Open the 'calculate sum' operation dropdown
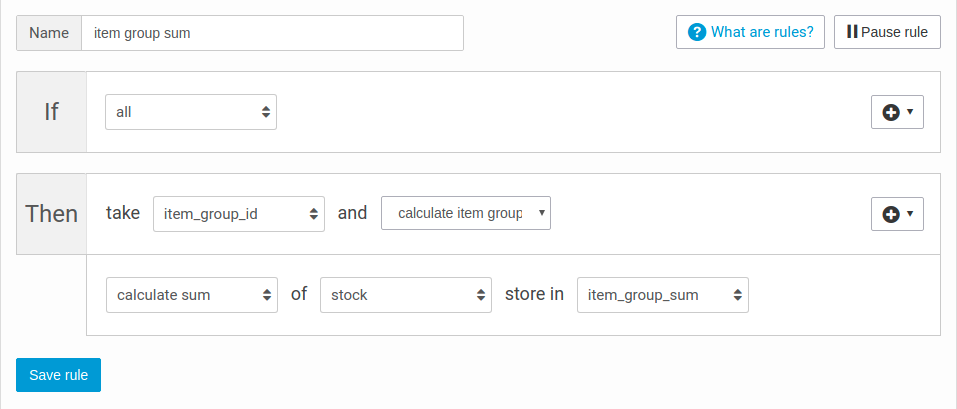The height and width of the screenshot is (409, 957). point(192,295)
